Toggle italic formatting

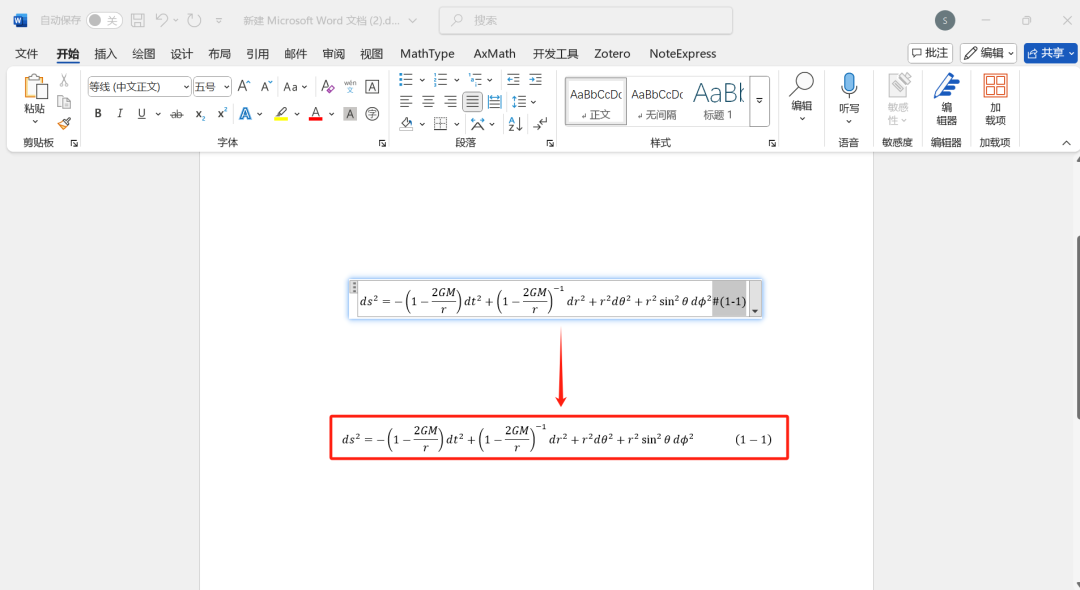click(x=120, y=114)
